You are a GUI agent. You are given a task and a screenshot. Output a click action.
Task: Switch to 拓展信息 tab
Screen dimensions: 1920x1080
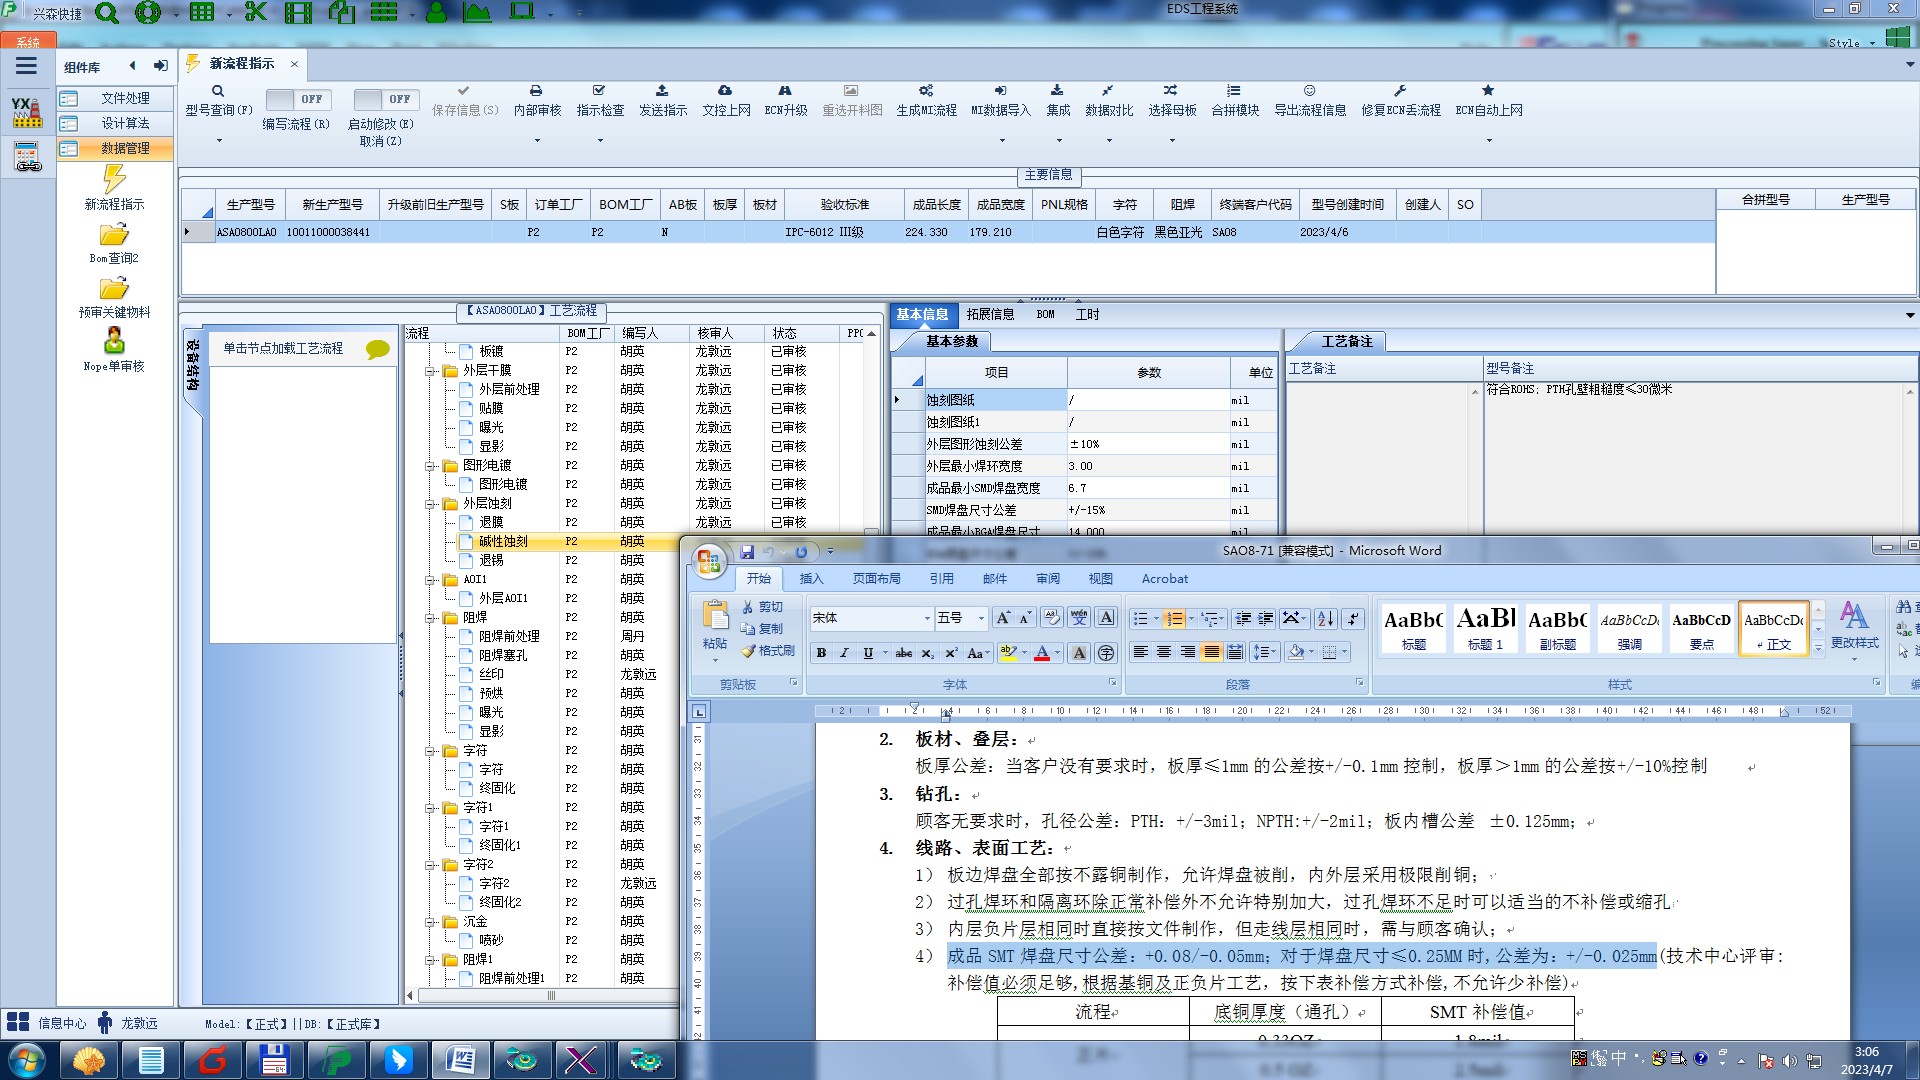point(990,314)
